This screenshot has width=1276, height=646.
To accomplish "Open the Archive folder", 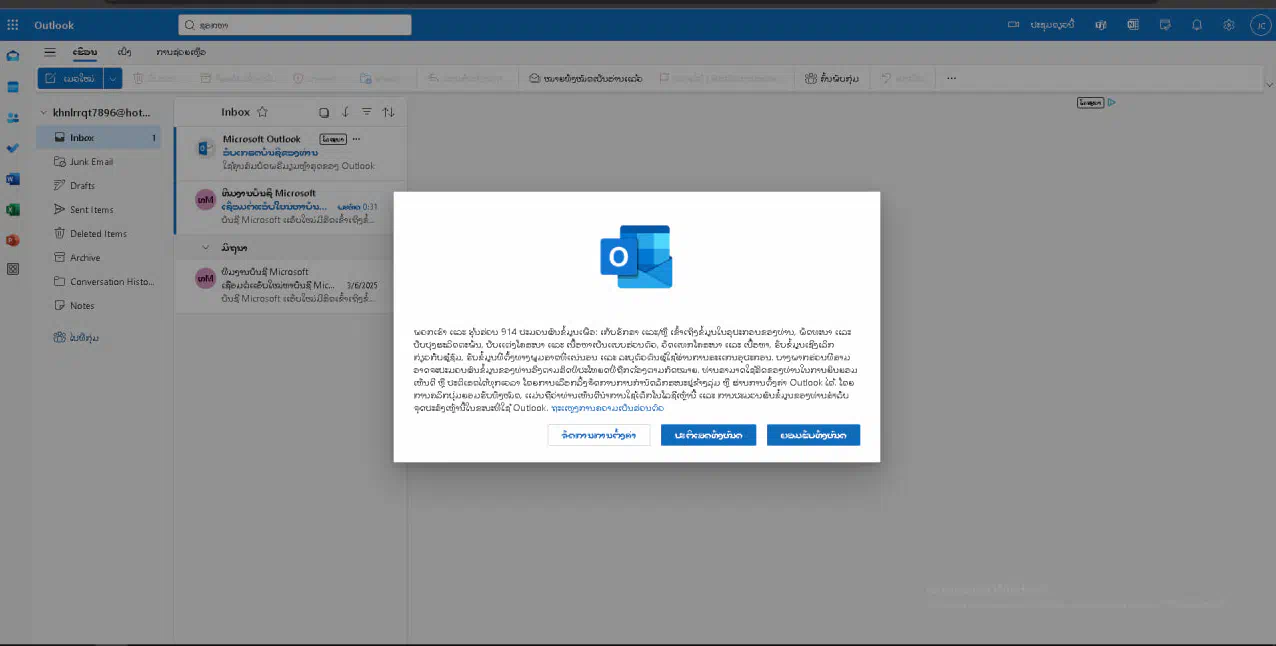I will 98,258.
